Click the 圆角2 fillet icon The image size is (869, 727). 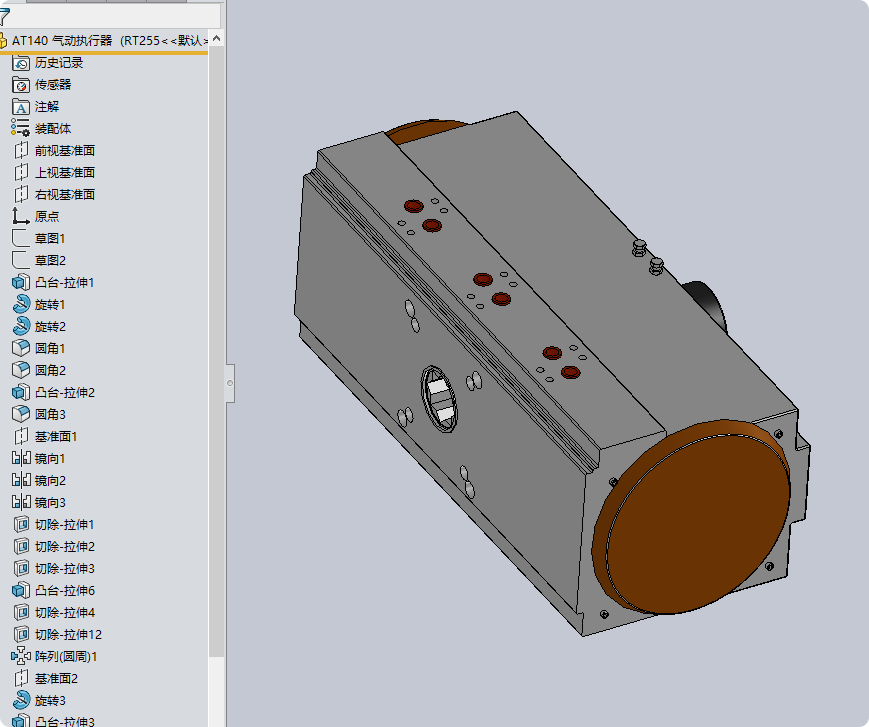point(21,370)
